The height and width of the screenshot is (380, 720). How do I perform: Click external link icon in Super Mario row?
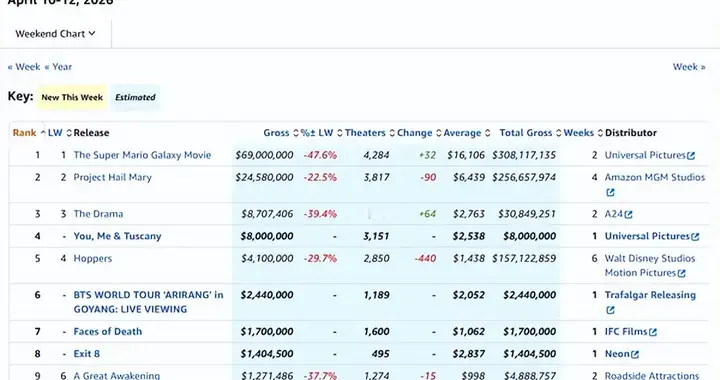[691, 156]
